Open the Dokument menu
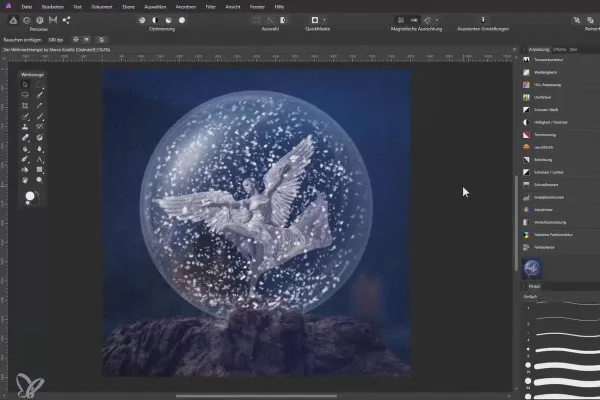Screen dimensions: 600x400 coord(102,7)
